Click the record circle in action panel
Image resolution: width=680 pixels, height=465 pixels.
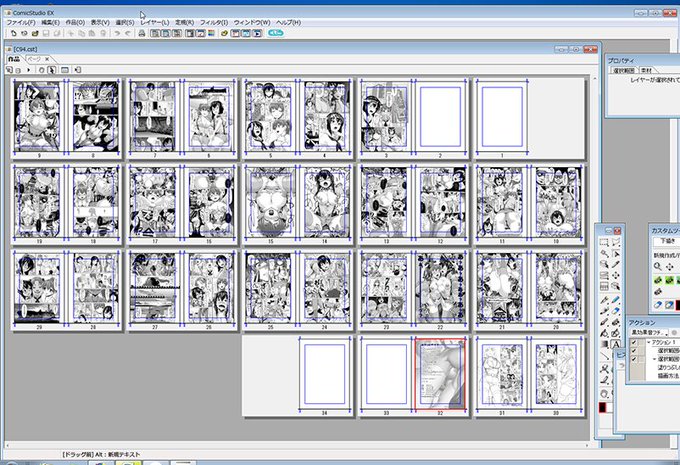pyautogui.click(x=674, y=333)
